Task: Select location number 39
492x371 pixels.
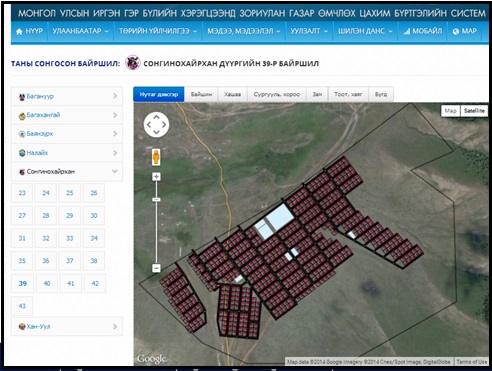Action: (23, 283)
